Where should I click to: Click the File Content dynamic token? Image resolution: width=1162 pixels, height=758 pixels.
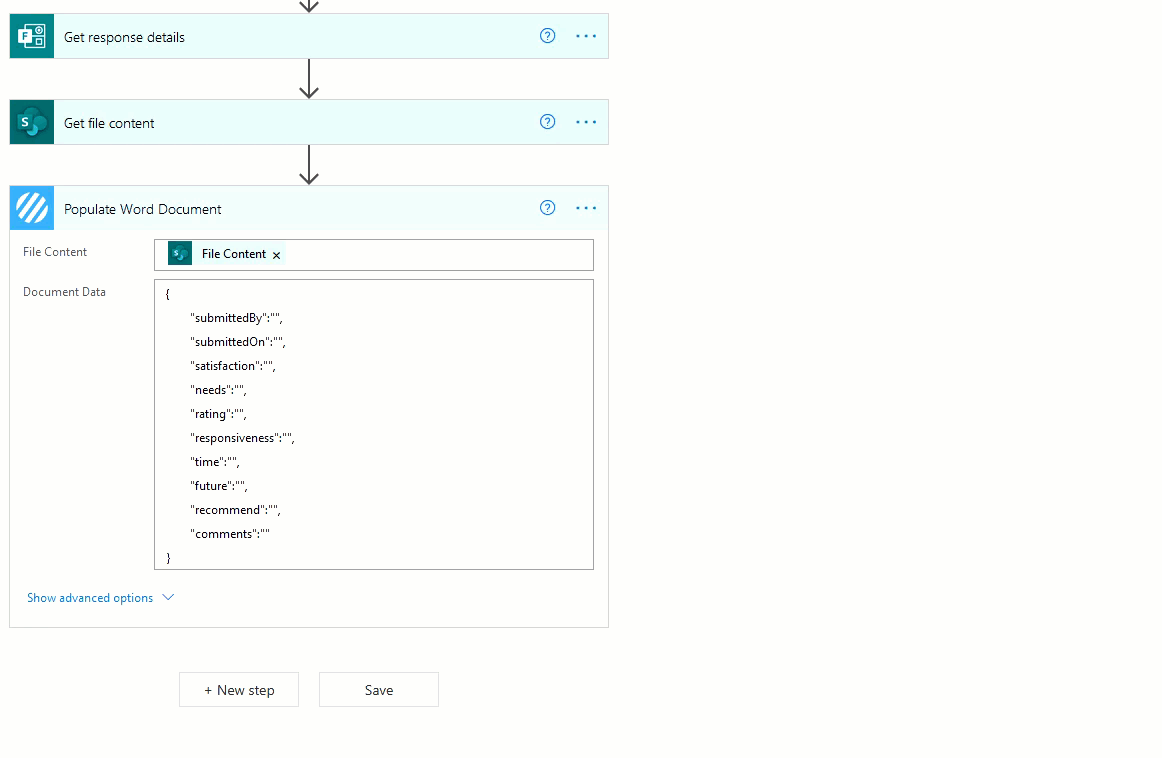click(226, 253)
